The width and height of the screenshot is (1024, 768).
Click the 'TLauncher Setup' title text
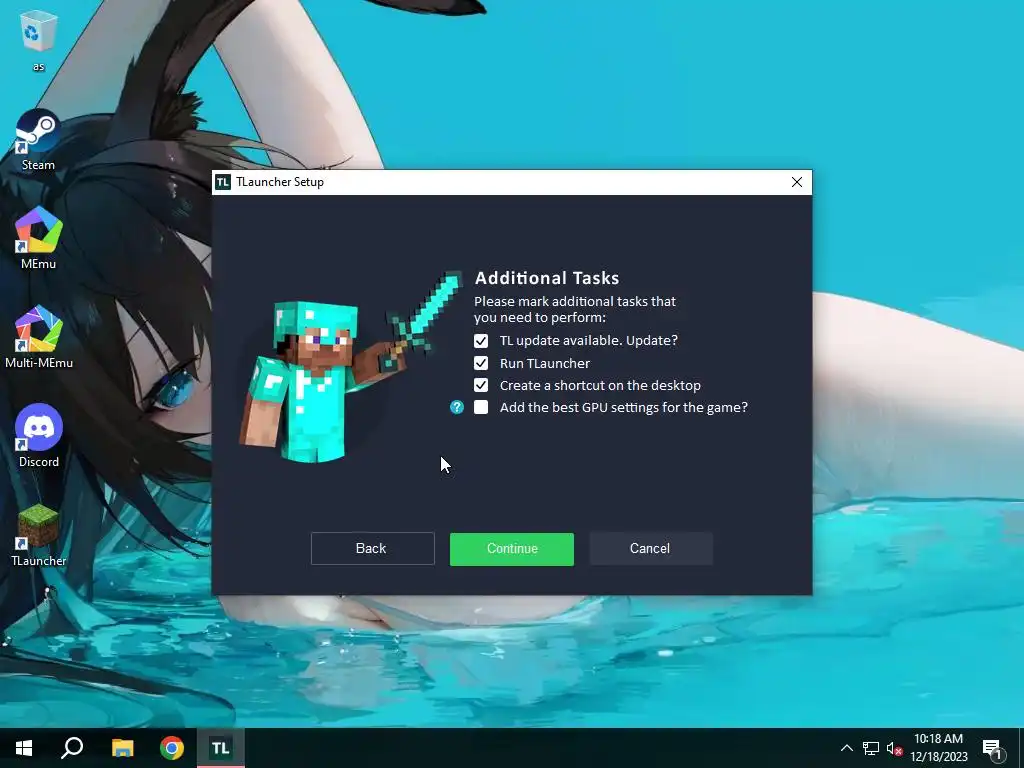pyautogui.click(x=280, y=182)
